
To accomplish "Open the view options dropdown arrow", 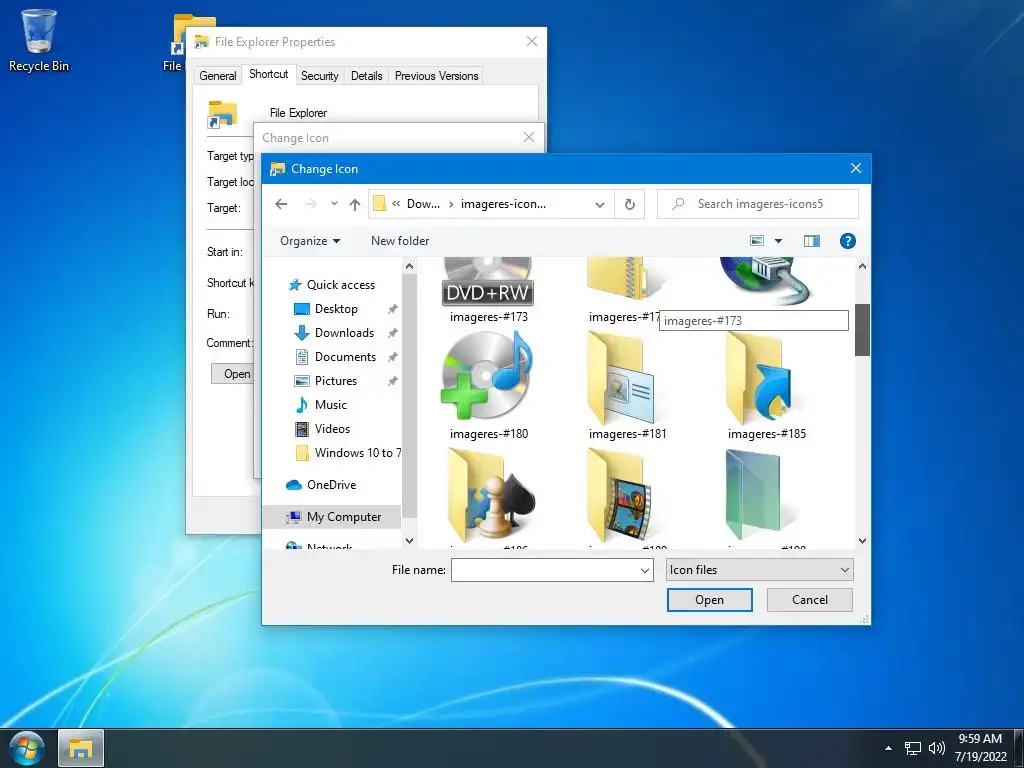I will [x=778, y=241].
